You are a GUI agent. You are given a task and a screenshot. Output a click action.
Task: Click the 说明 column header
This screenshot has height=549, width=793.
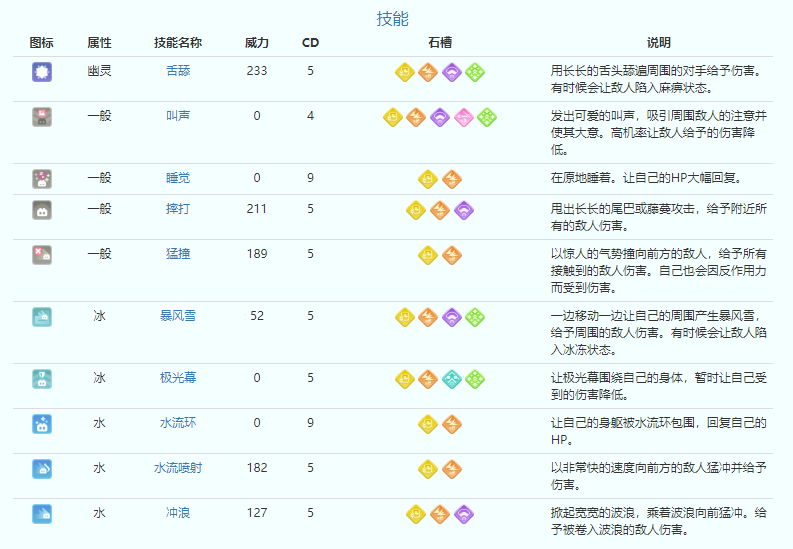click(659, 43)
